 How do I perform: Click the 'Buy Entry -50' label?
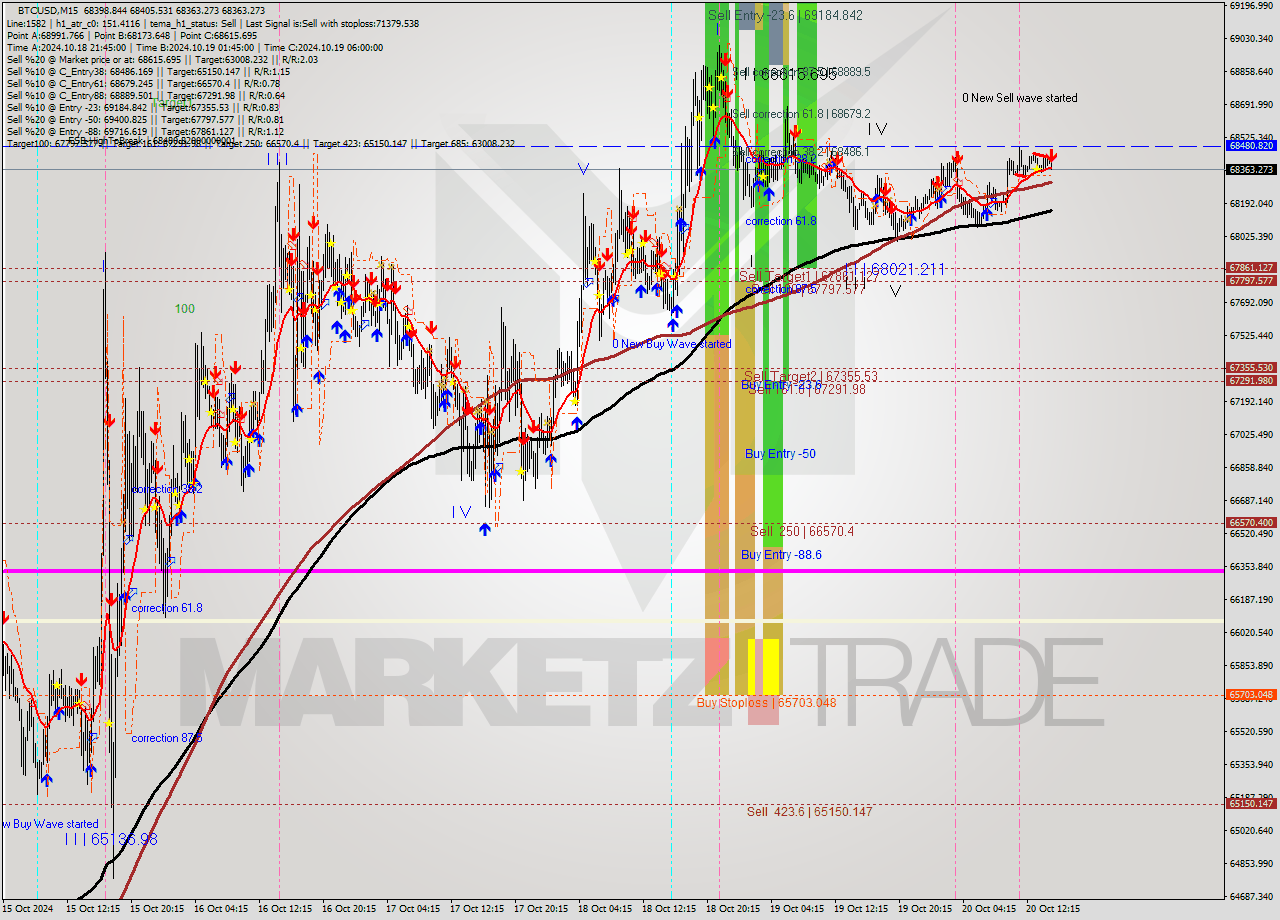pos(780,454)
